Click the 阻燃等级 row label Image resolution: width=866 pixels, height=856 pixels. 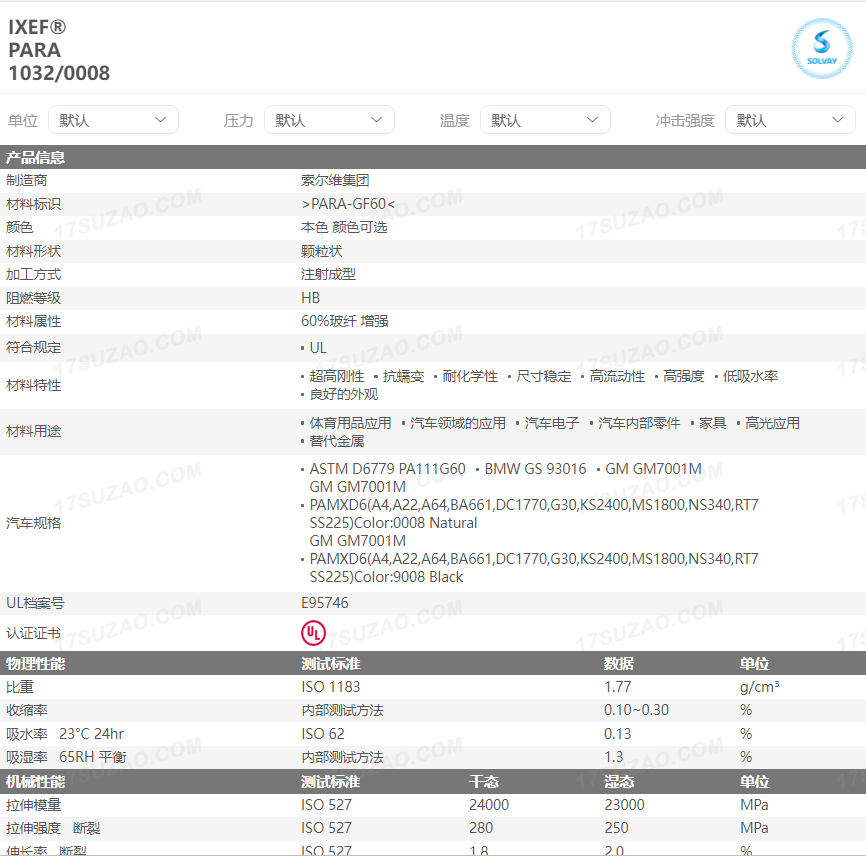click(34, 298)
